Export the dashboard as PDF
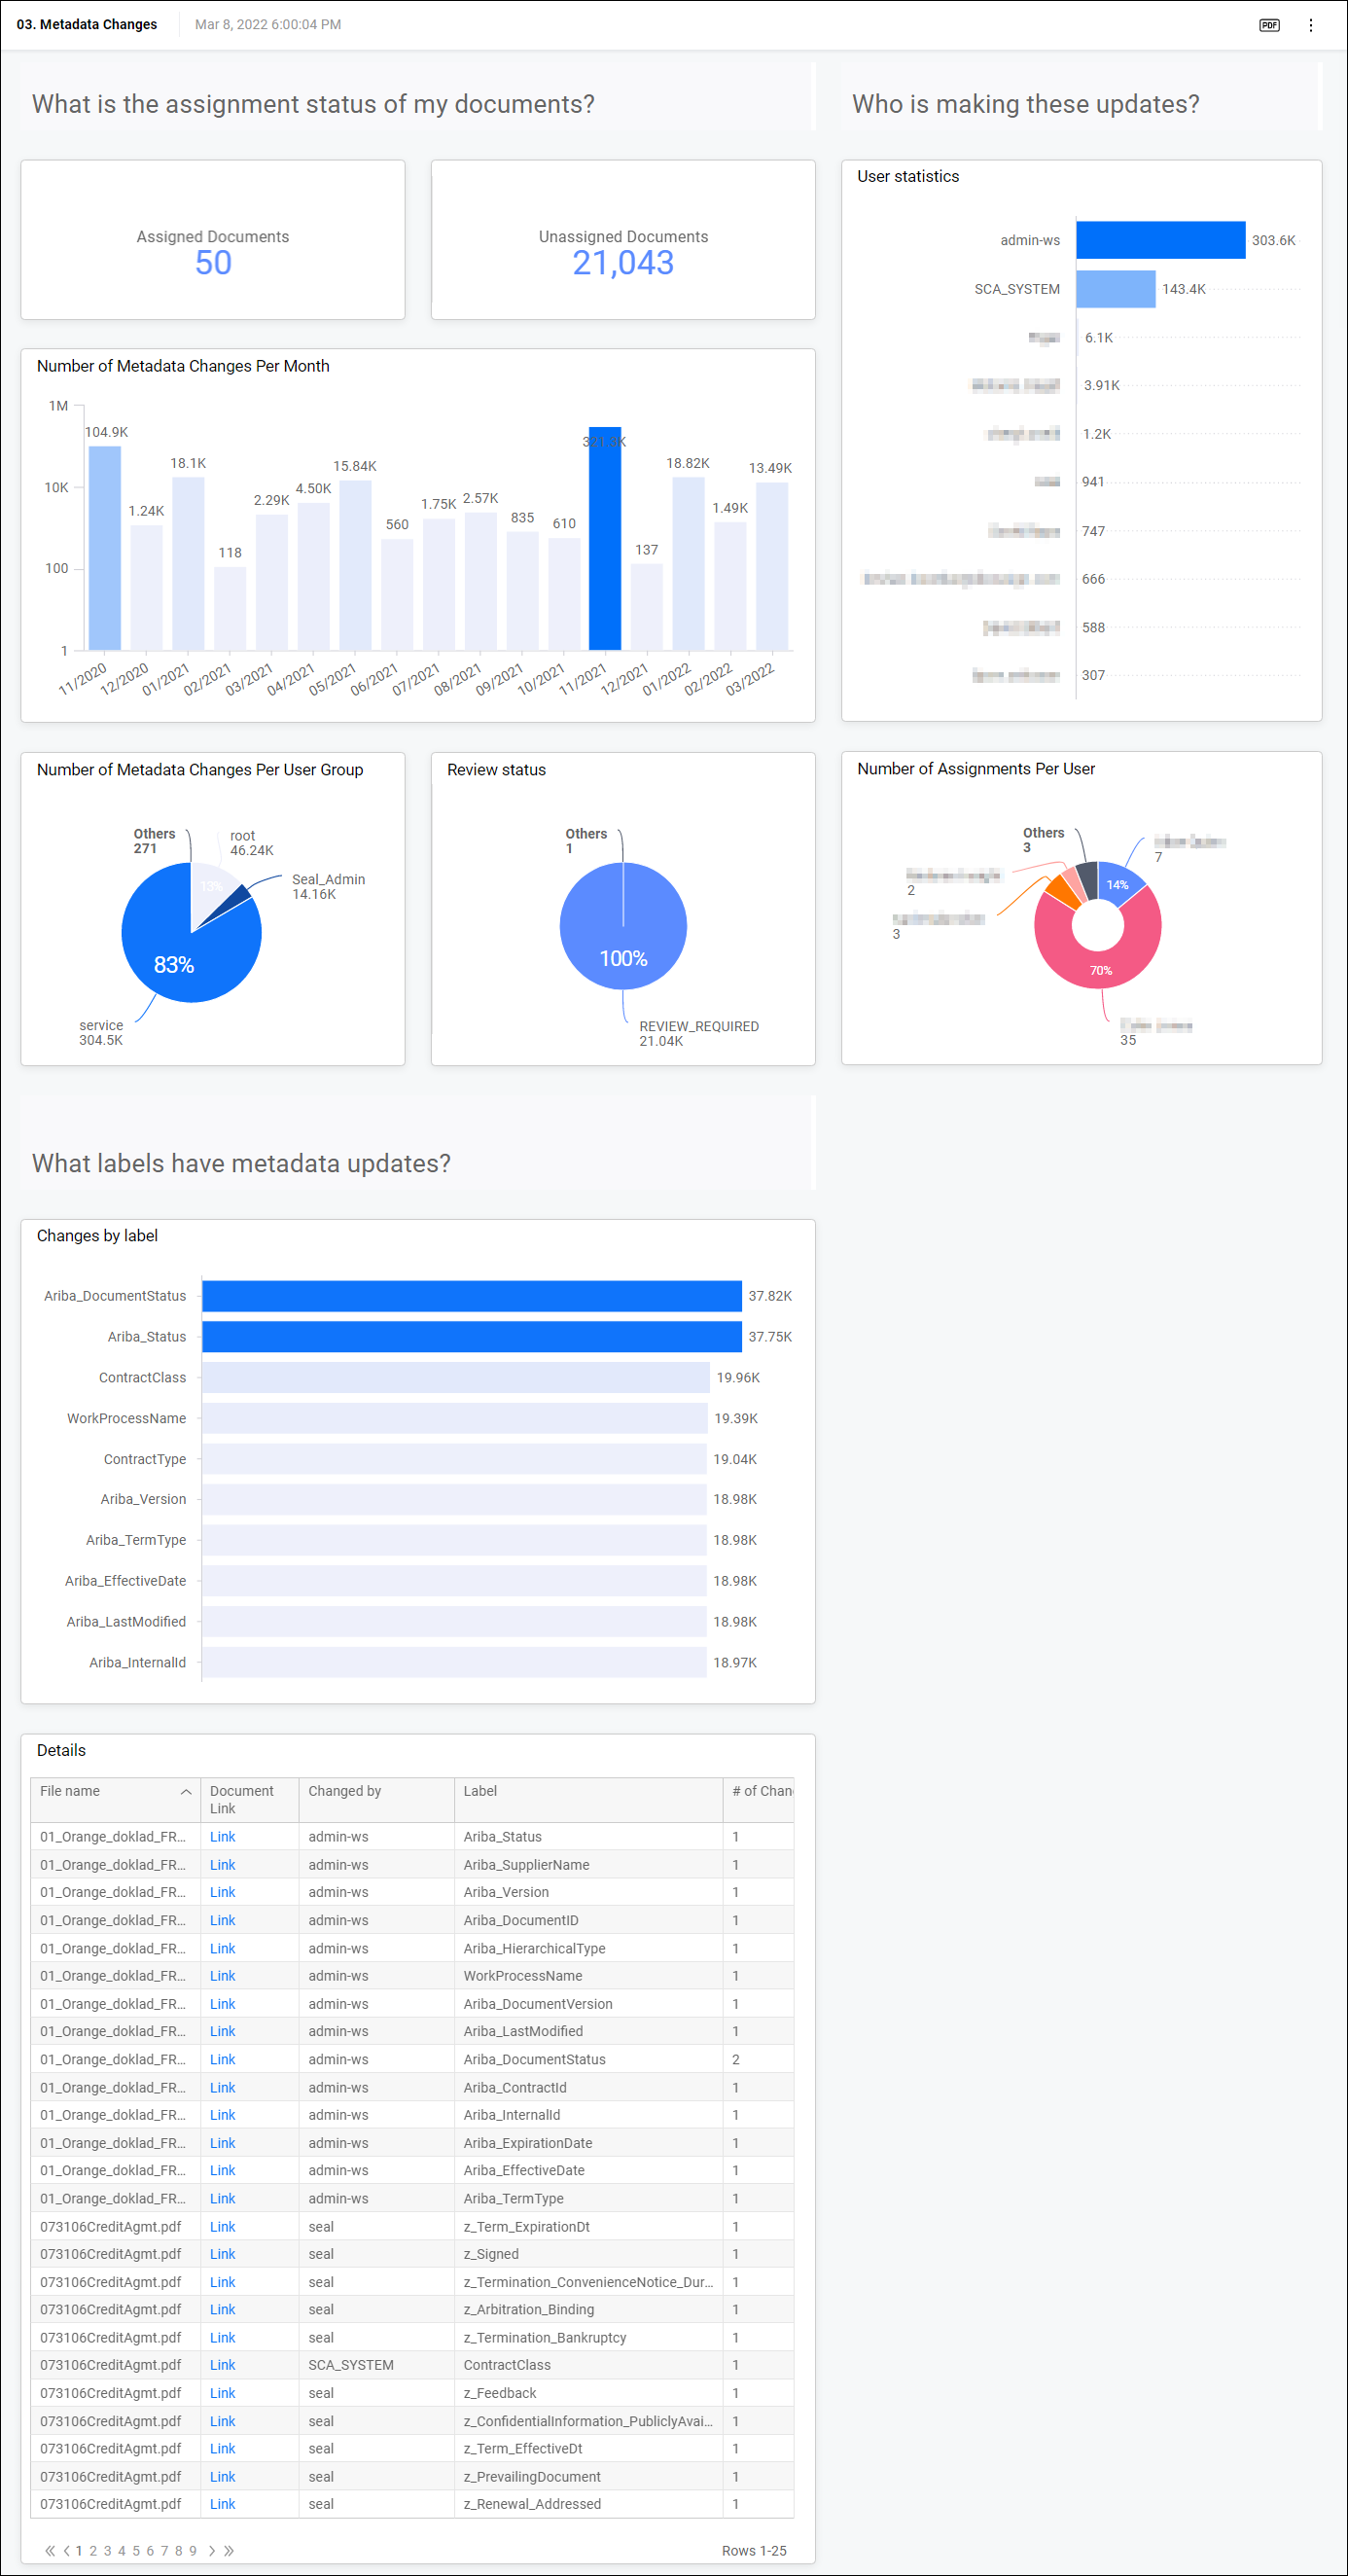The height and width of the screenshot is (2576, 1348). [x=1269, y=25]
